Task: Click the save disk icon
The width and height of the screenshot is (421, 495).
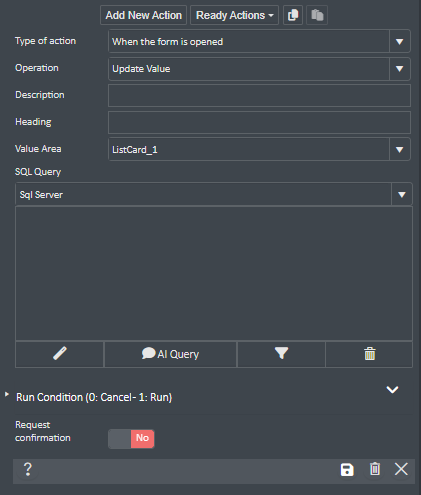Action: (x=347, y=470)
